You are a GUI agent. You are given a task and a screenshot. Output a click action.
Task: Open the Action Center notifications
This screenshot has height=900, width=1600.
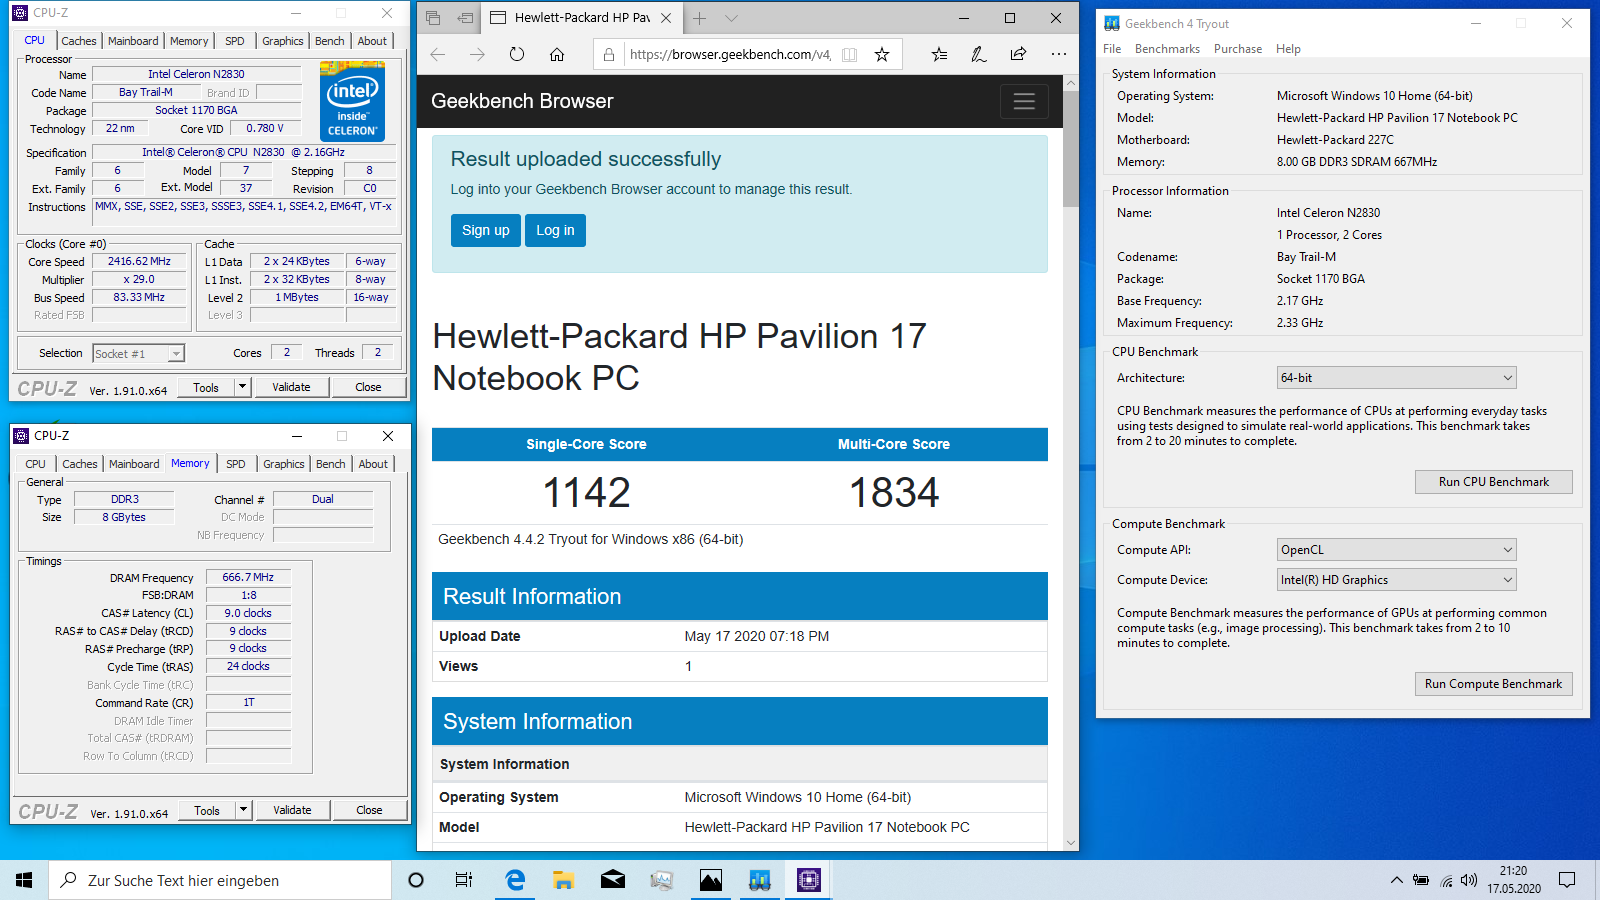click(x=1567, y=880)
